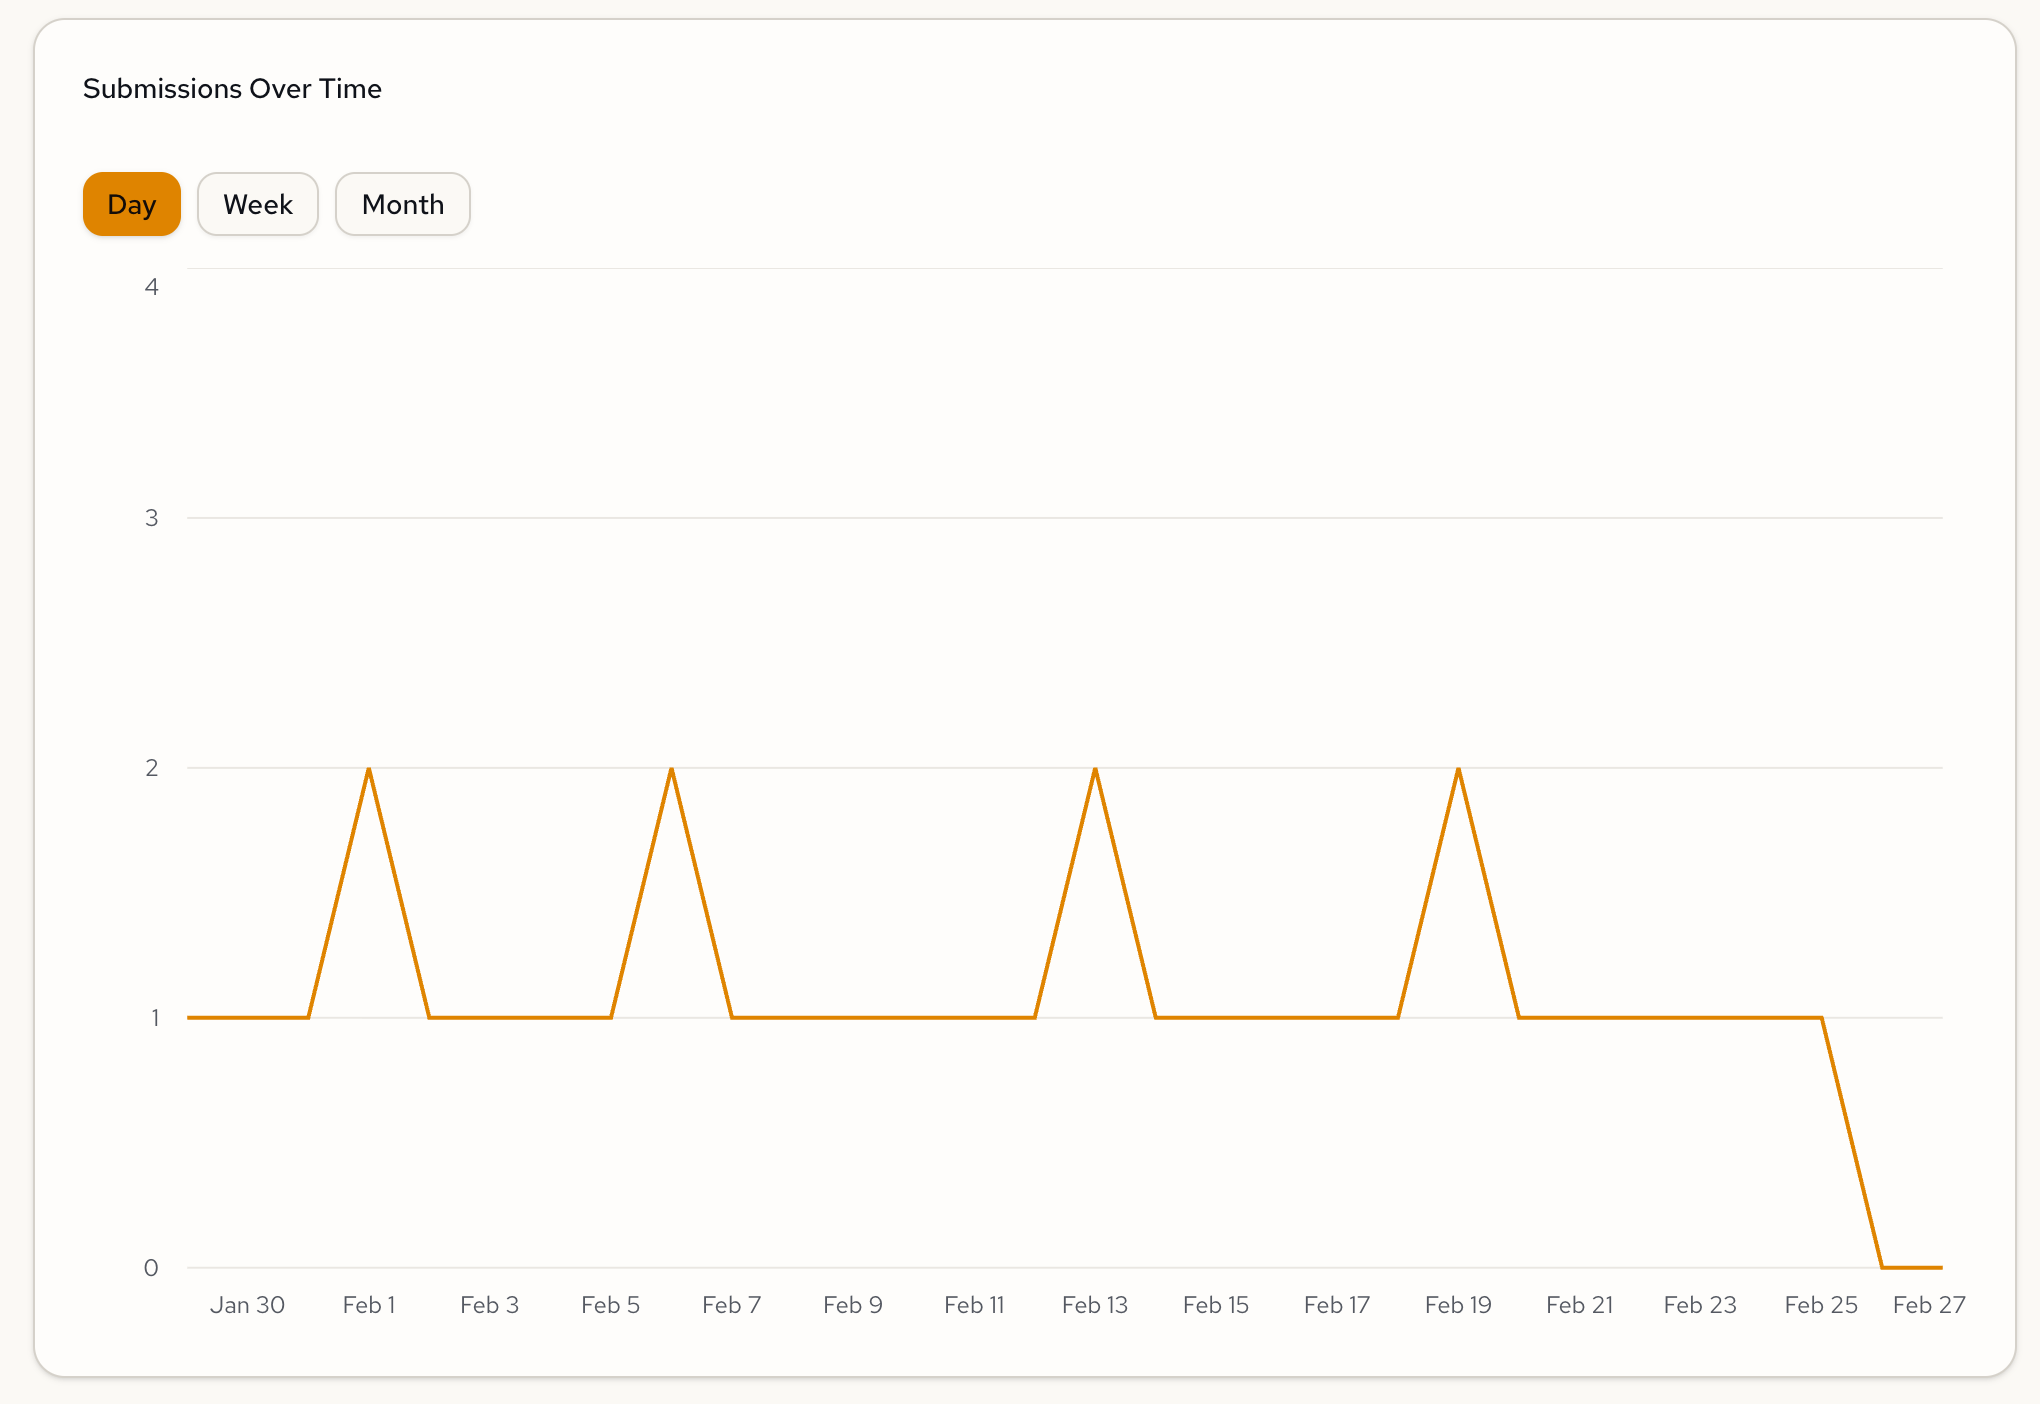
Task: Click the Feb 13 peak point
Action: pyautogui.click(x=1095, y=768)
